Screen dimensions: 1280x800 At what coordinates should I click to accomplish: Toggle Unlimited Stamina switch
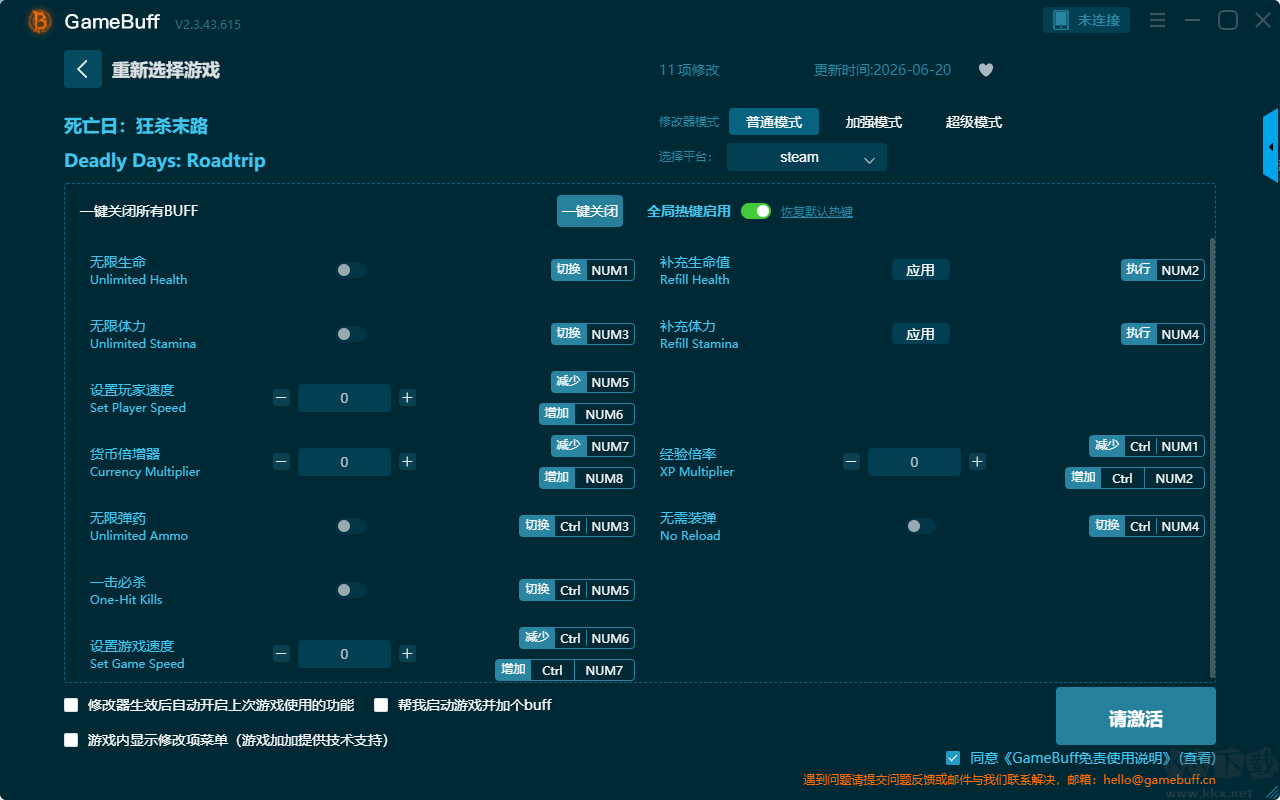coord(351,334)
